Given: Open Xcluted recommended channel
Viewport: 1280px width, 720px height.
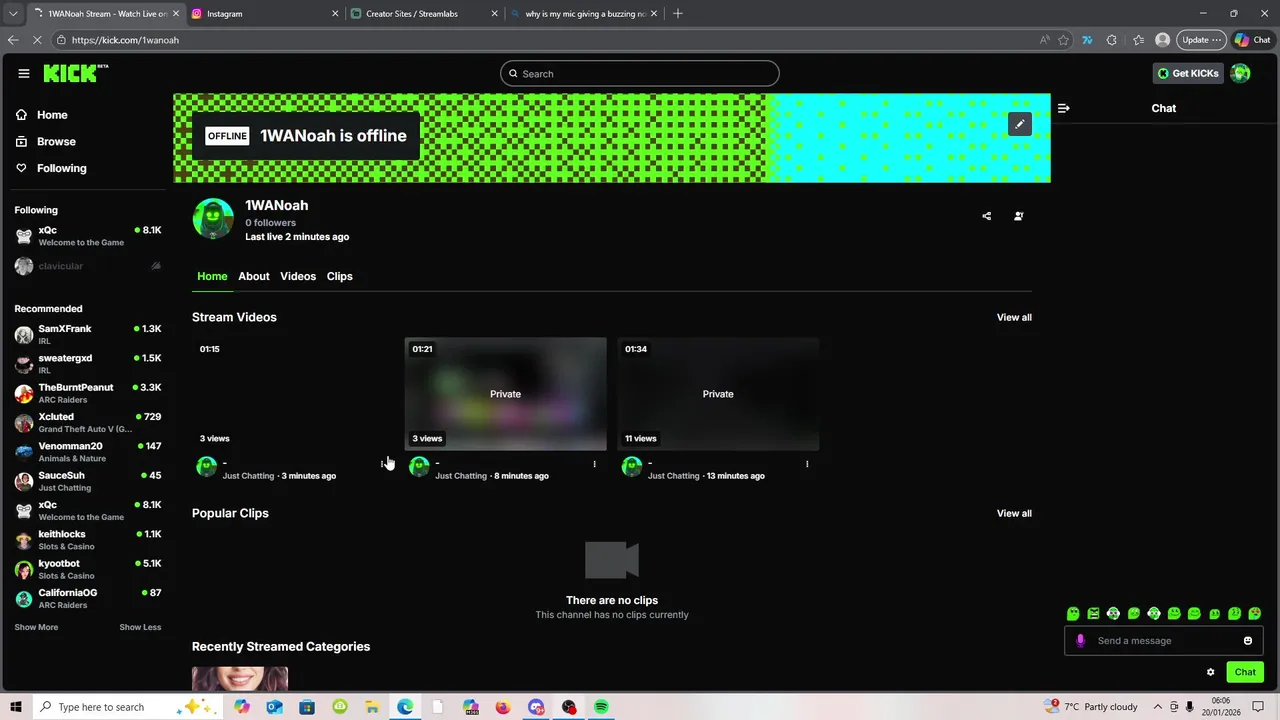Looking at the screenshot, I should [88, 422].
